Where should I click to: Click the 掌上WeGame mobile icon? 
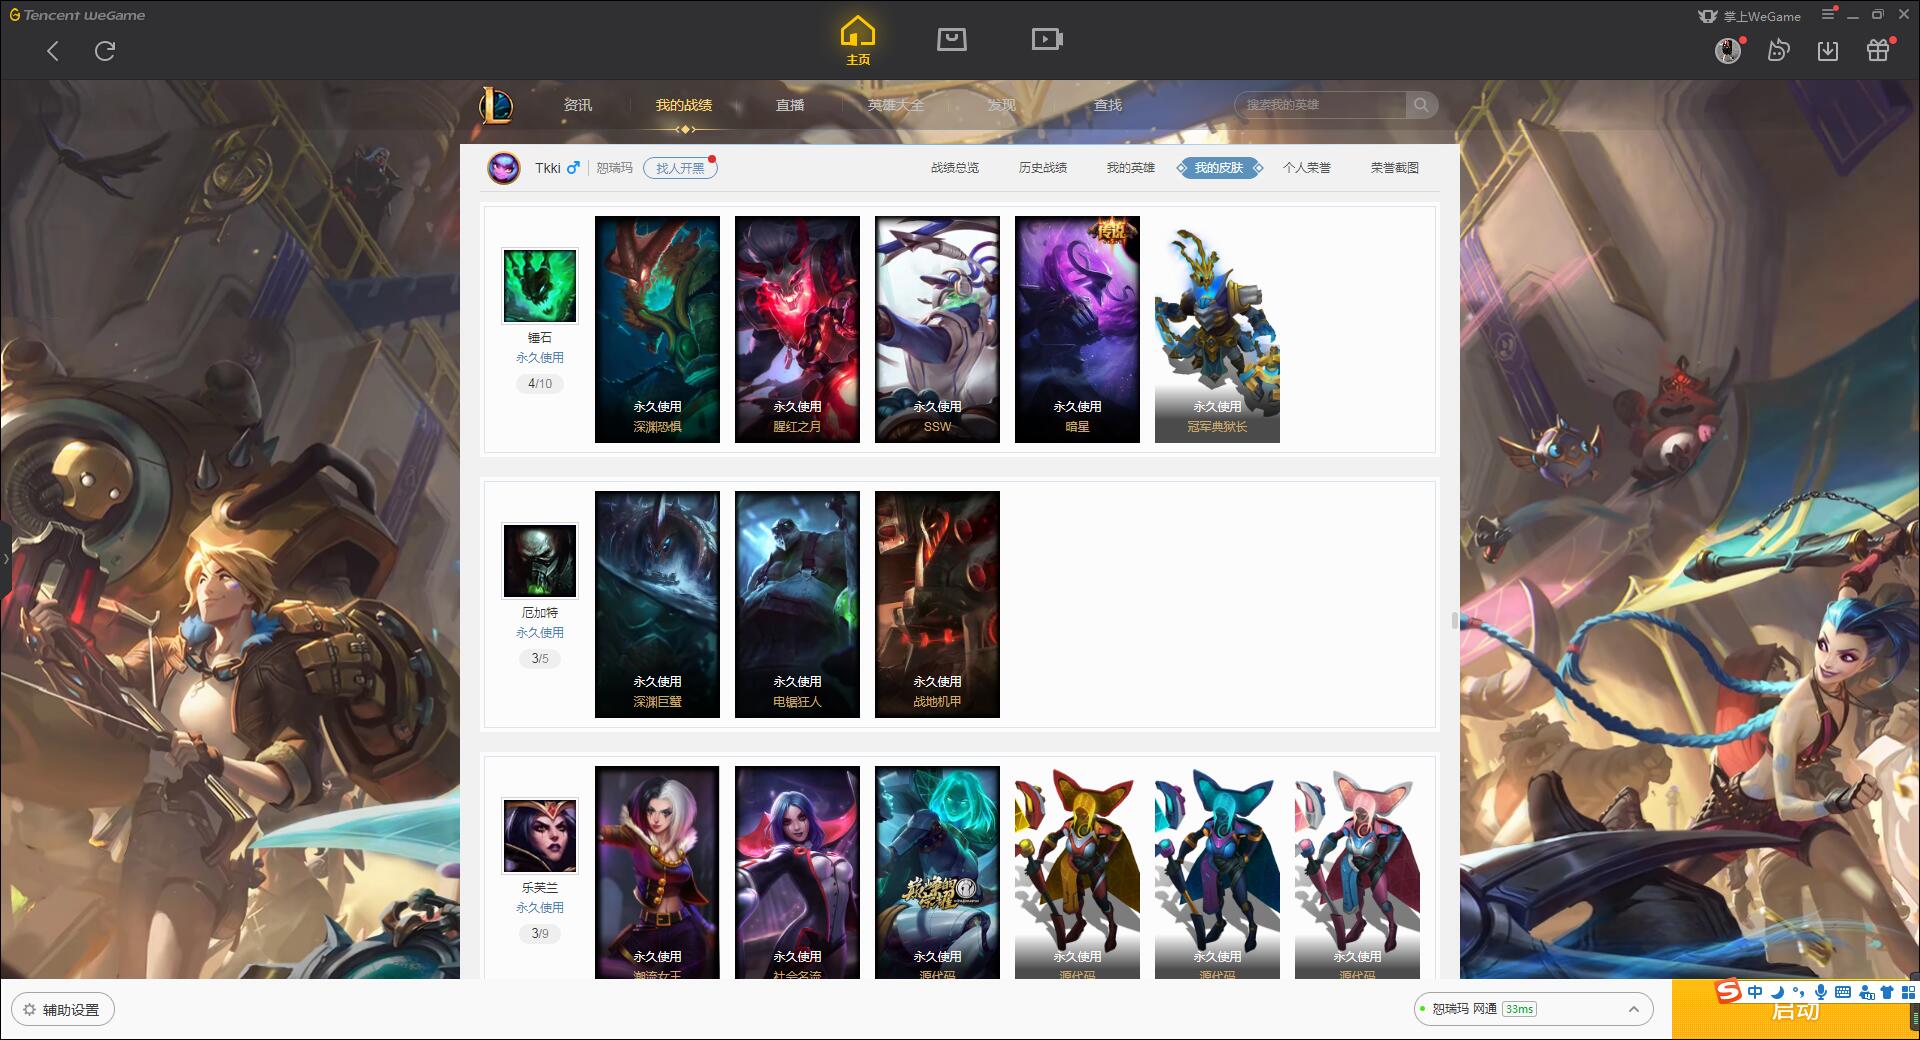pos(1708,16)
